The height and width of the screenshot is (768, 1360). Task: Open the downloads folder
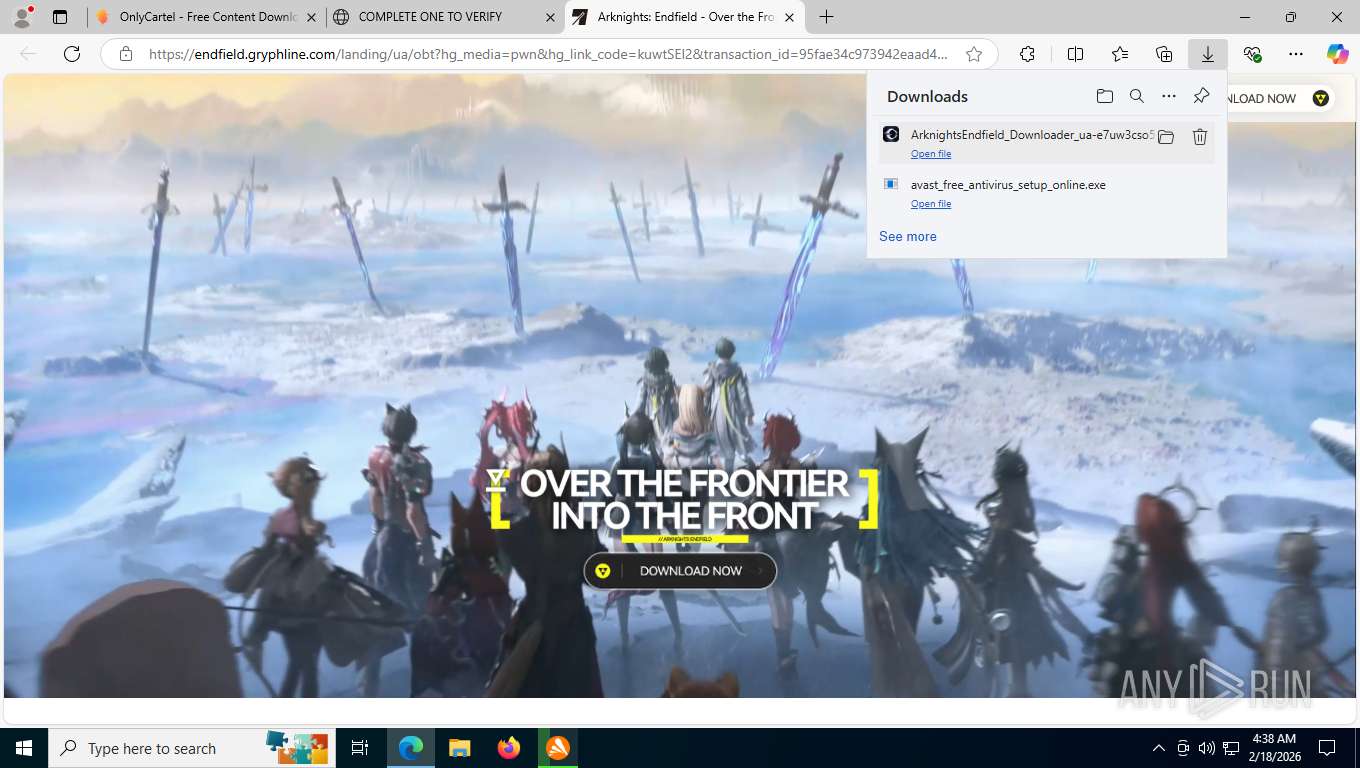(x=1105, y=96)
